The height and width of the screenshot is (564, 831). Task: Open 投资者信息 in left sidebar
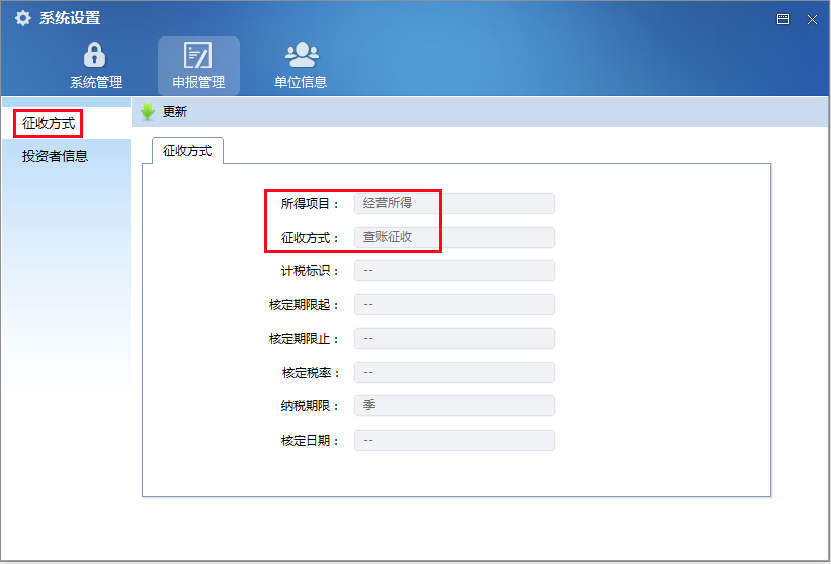point(55,156)
